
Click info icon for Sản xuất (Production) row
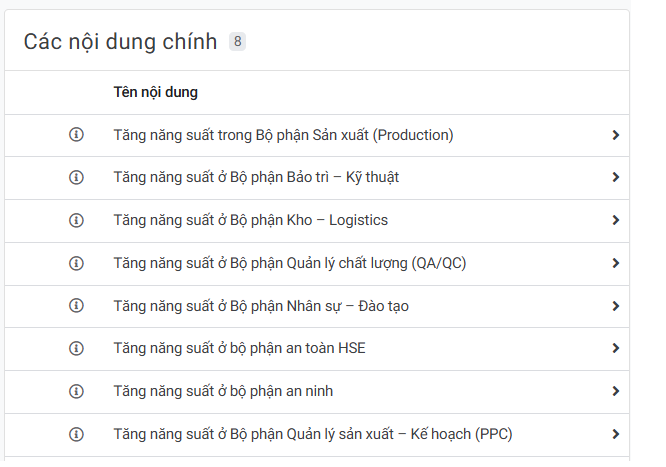[76, 135]
